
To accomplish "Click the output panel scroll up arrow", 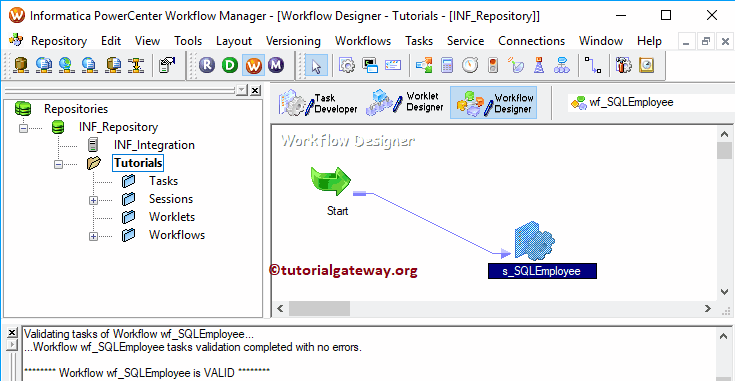I will (x=723, y=336).
